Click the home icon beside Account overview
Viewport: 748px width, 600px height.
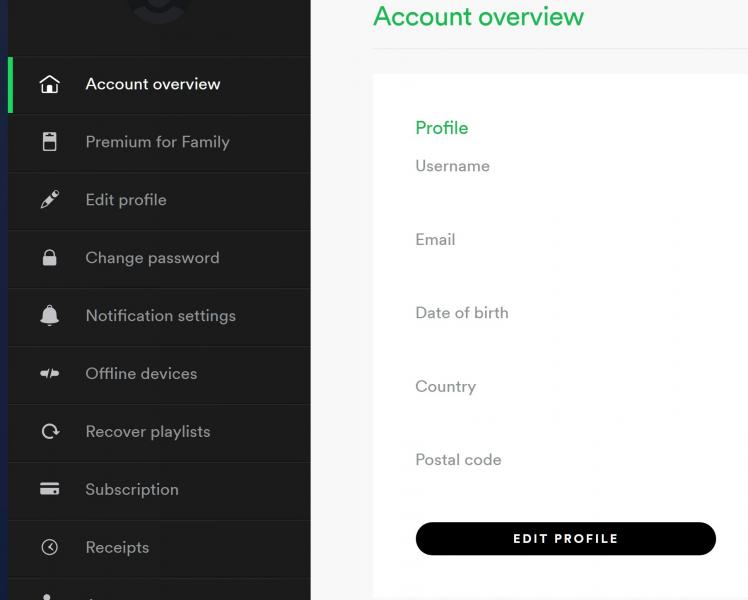tap(50, 84)
